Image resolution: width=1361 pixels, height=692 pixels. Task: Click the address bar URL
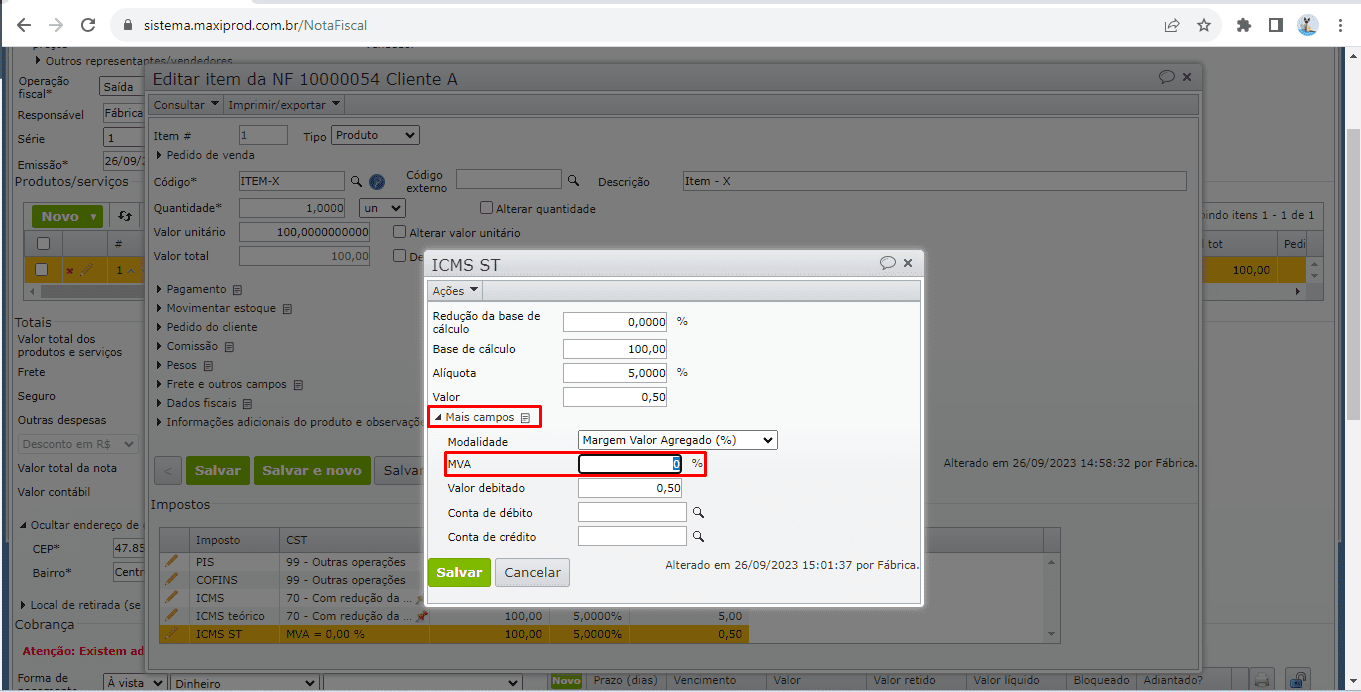pos(257,25)
